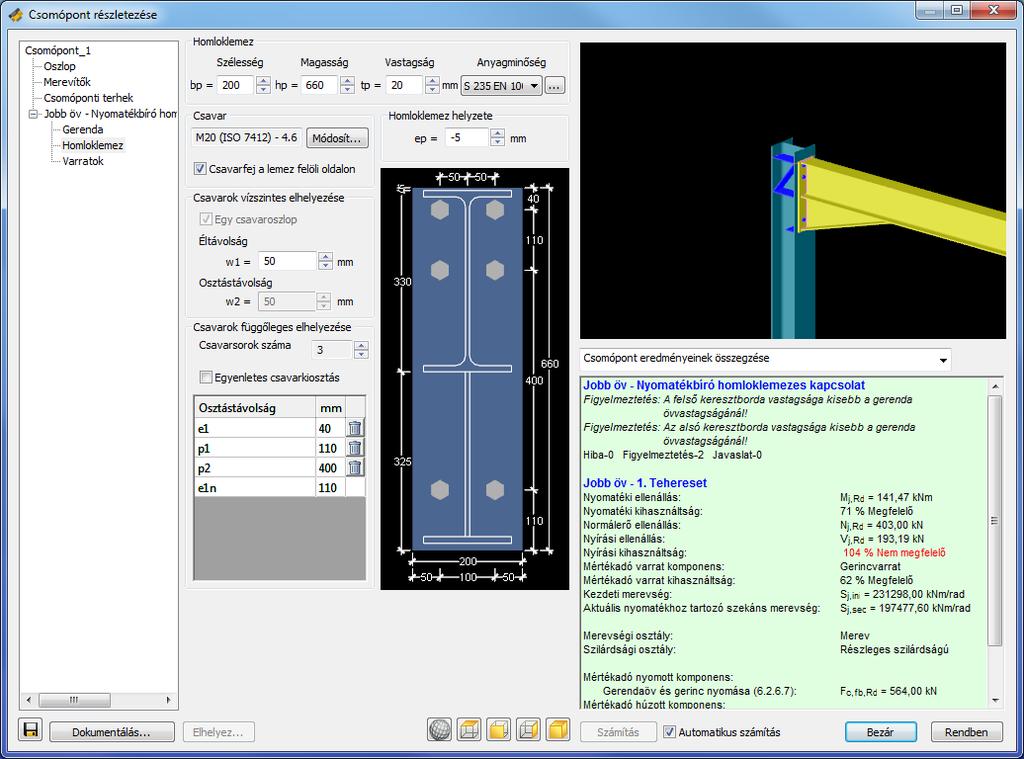This screenshot has height=759, width=1024.
Task: Open Csomópont eredményeinek összegzése dropdown
Action: pos(765,359)
